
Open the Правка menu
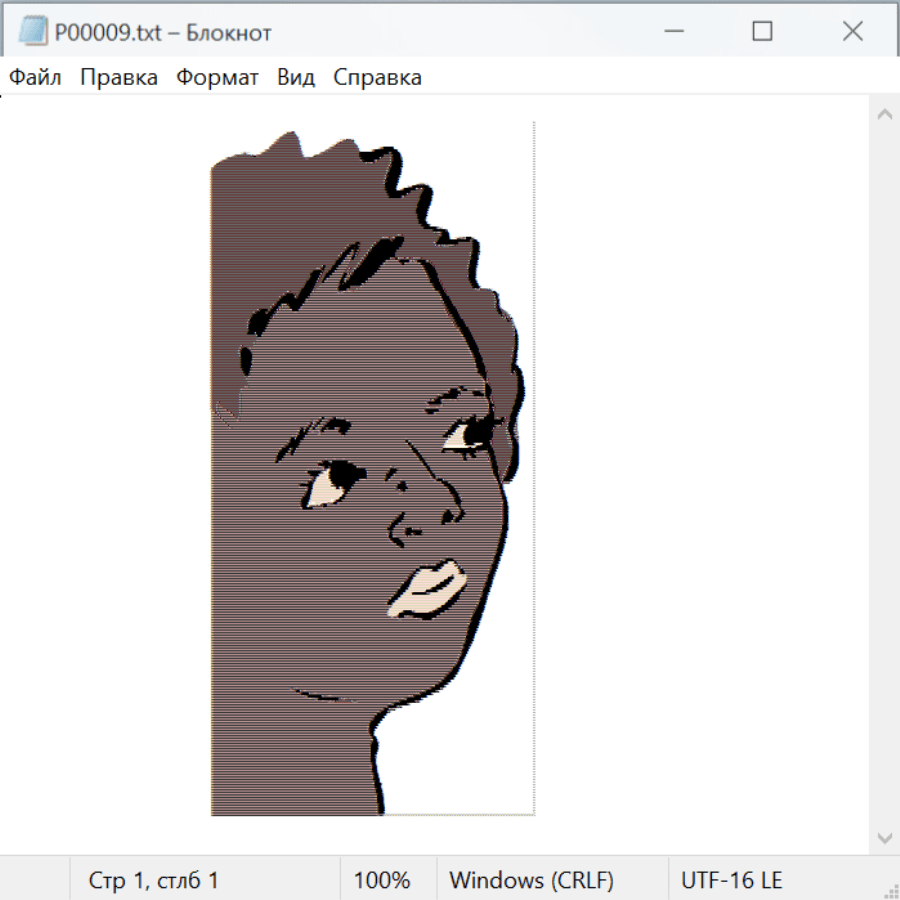(x=118, y=78)
